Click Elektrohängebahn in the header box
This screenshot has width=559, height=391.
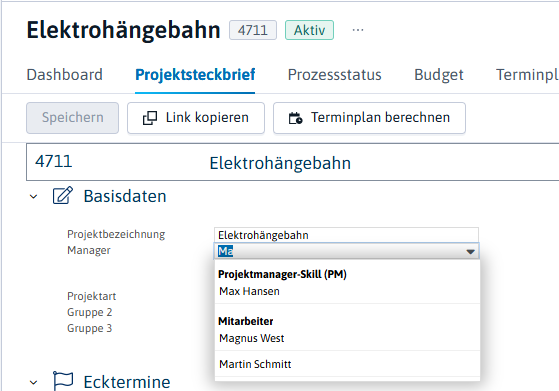pos(280,163)
